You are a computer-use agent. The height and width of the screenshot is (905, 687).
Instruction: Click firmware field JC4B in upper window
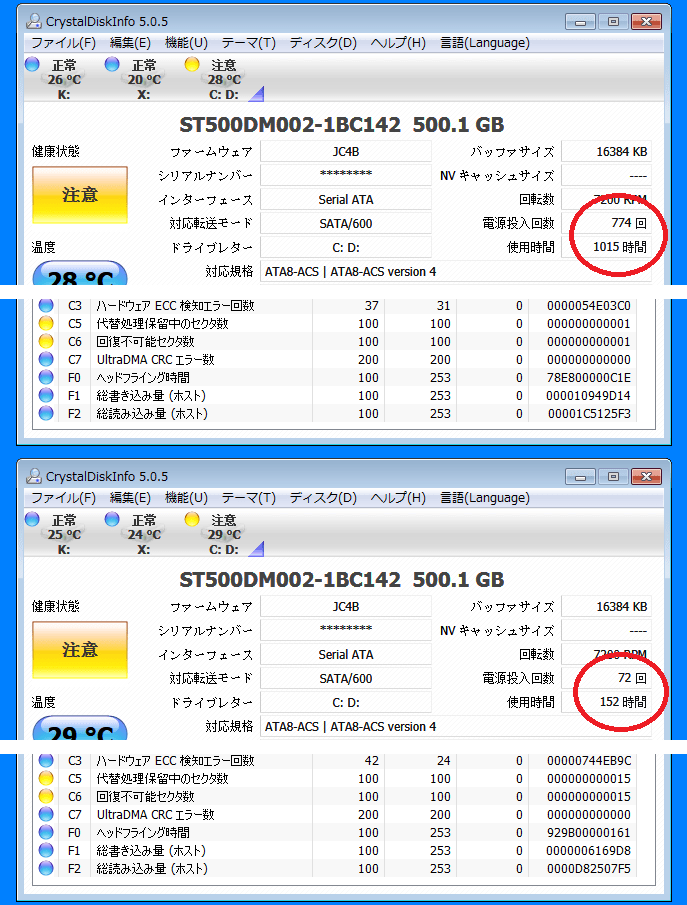pos(346,152)
